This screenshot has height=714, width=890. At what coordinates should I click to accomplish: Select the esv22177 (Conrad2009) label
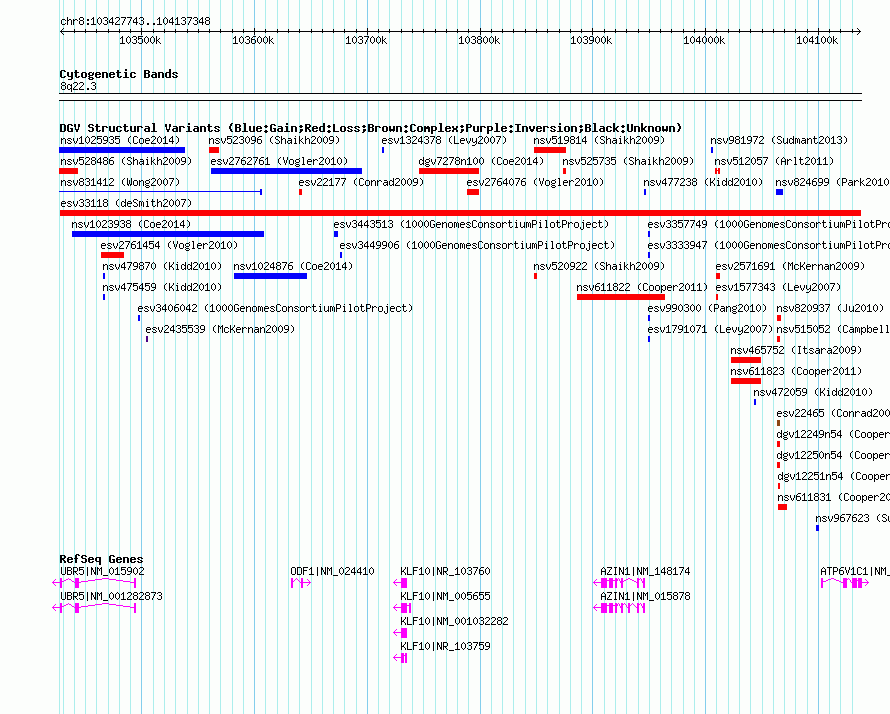coord(361,182)
